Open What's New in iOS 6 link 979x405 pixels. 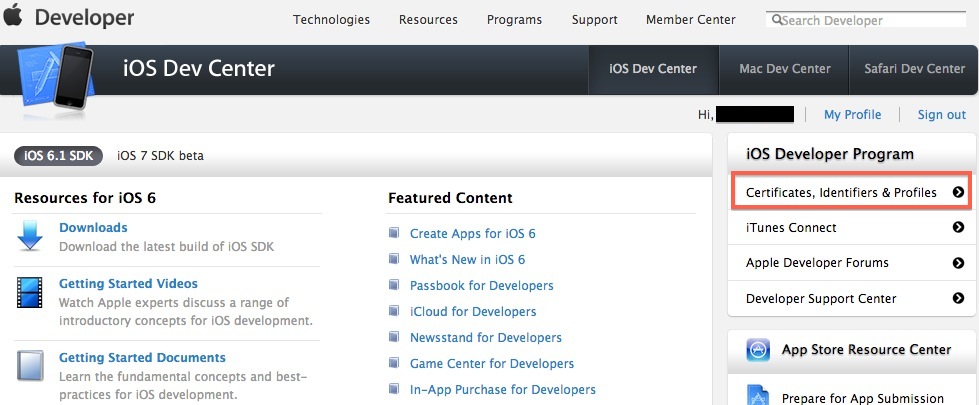click(467, 260)
